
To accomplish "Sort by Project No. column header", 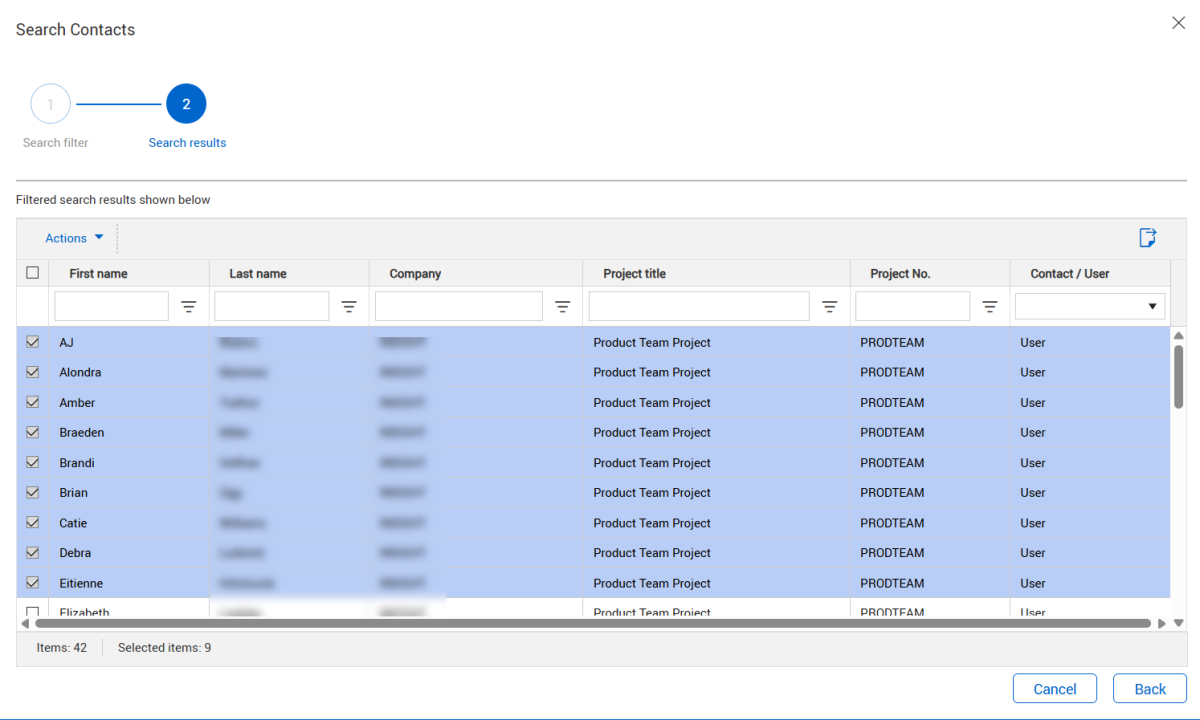I will 900,273.
